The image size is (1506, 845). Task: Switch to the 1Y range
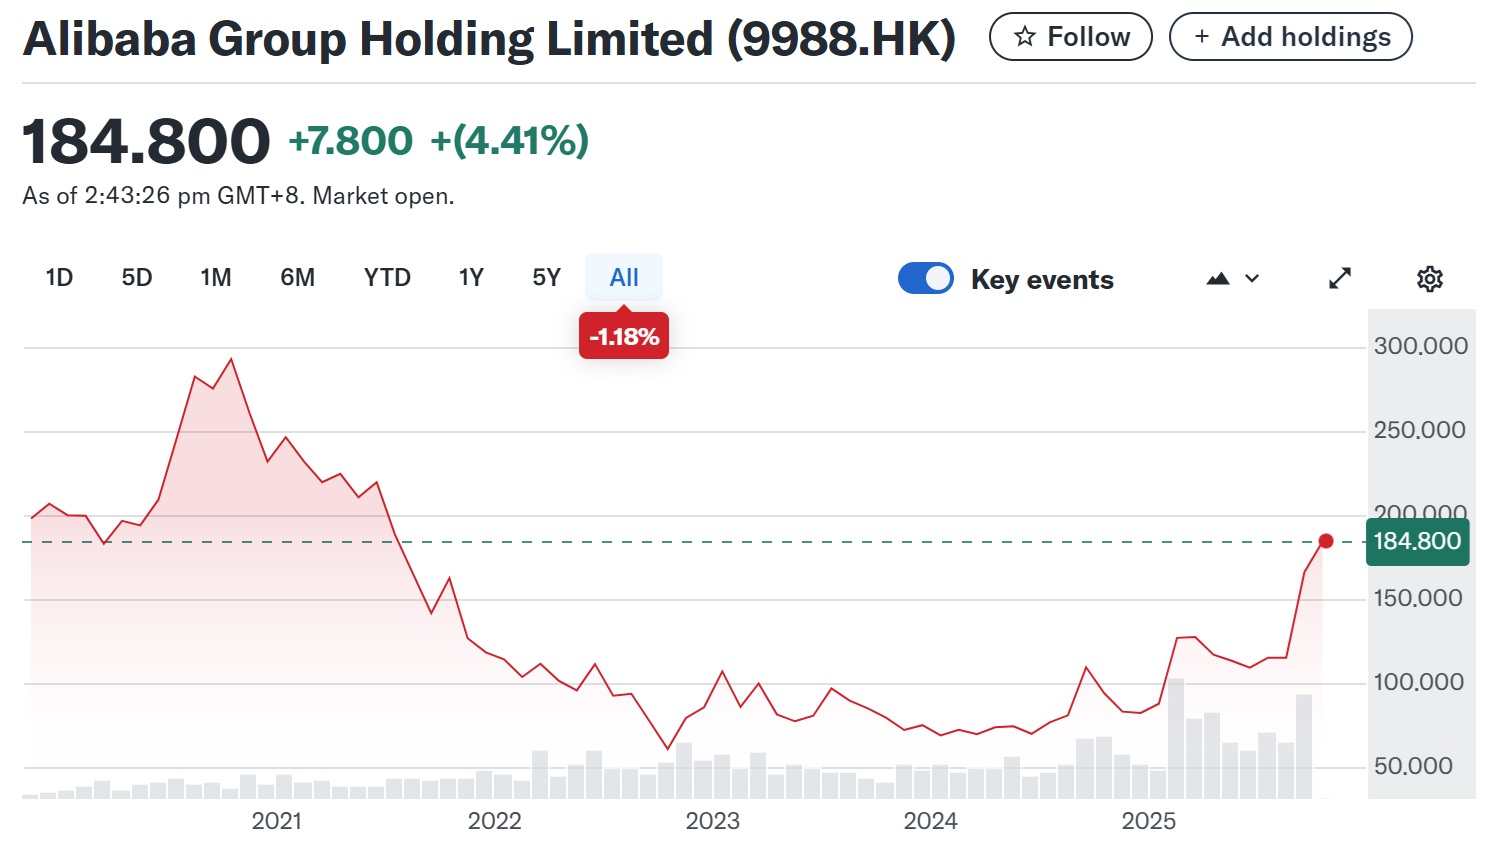(471, 278)
